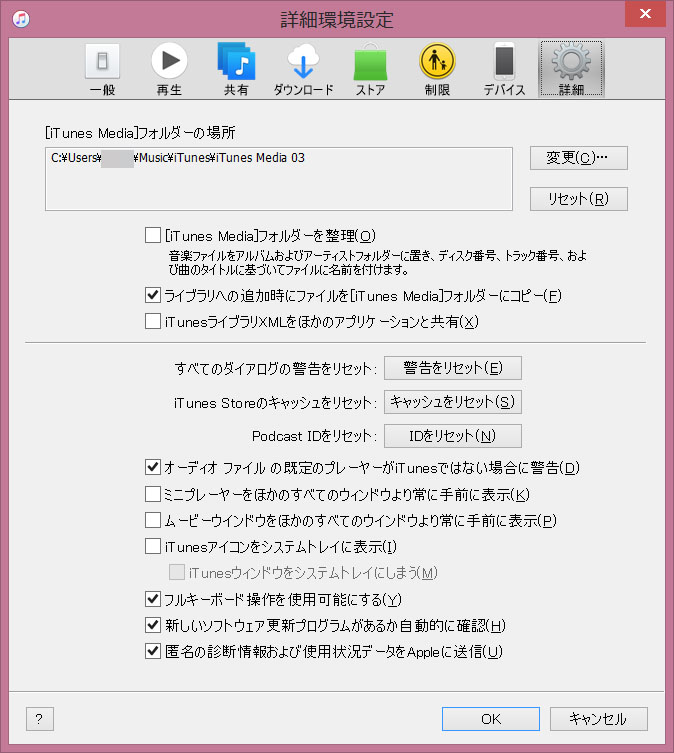Open the ダウンロード (Download) cloud icon
Viewport: 674px width, 753px height.
pos(303,70)
